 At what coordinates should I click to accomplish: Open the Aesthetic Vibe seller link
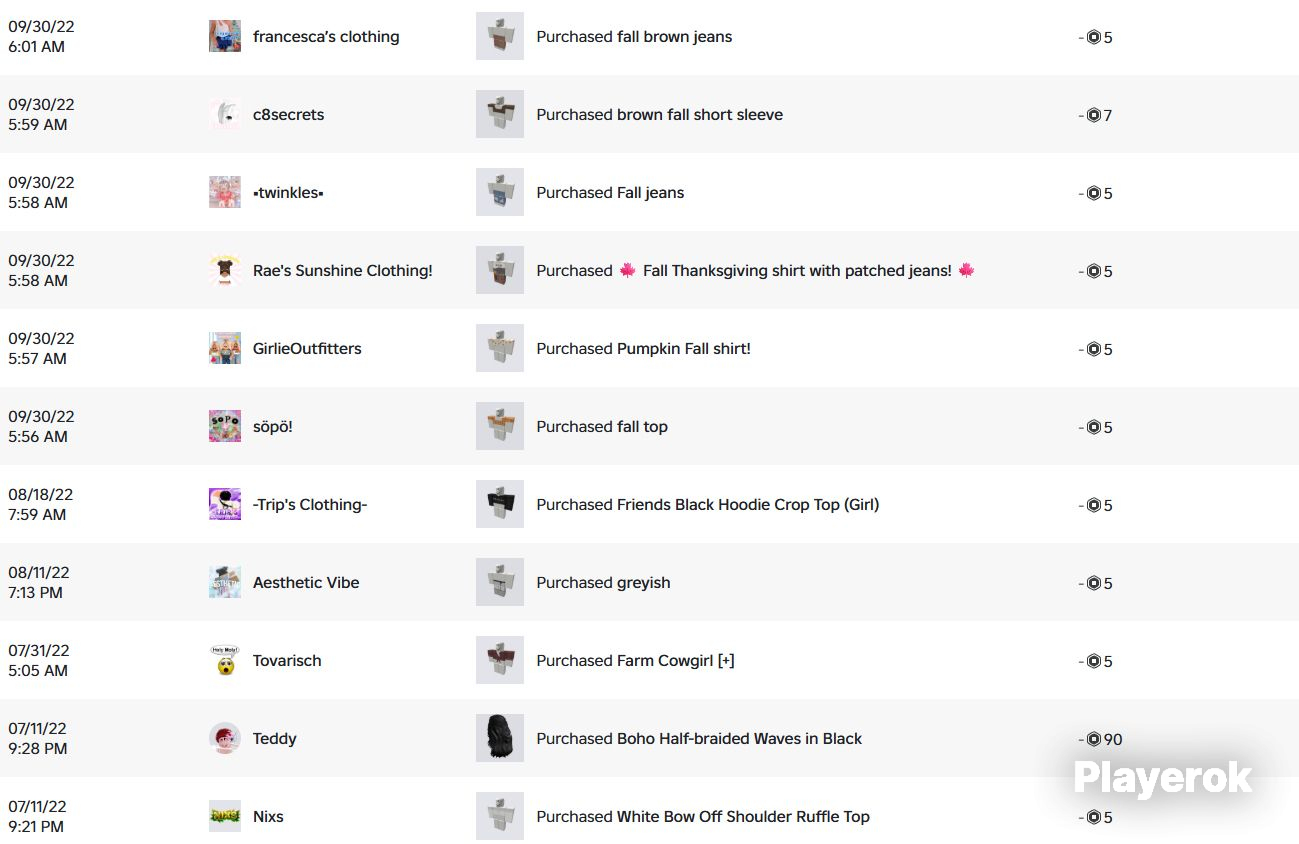click(x=306, y=582)
